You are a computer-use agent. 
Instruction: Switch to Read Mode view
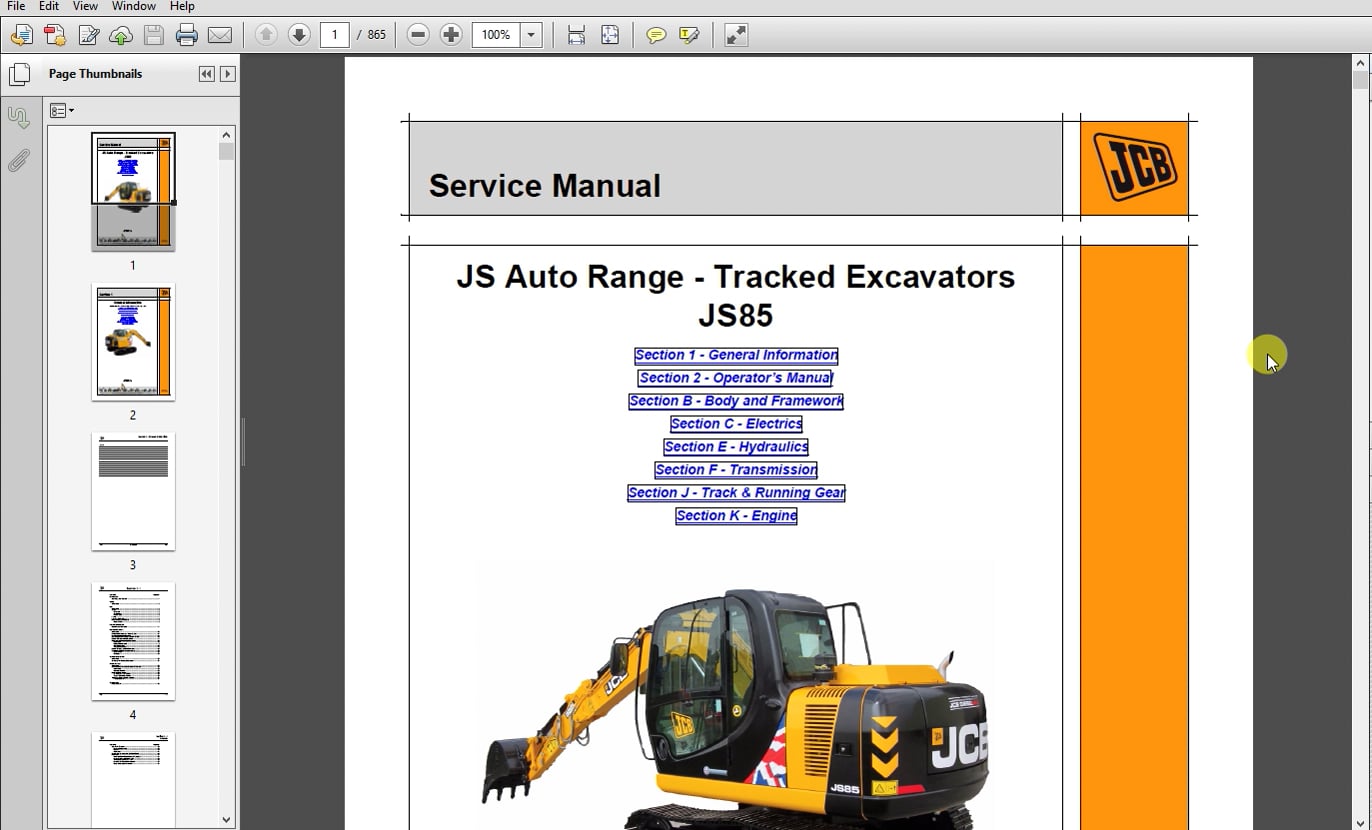pos(736,35)
